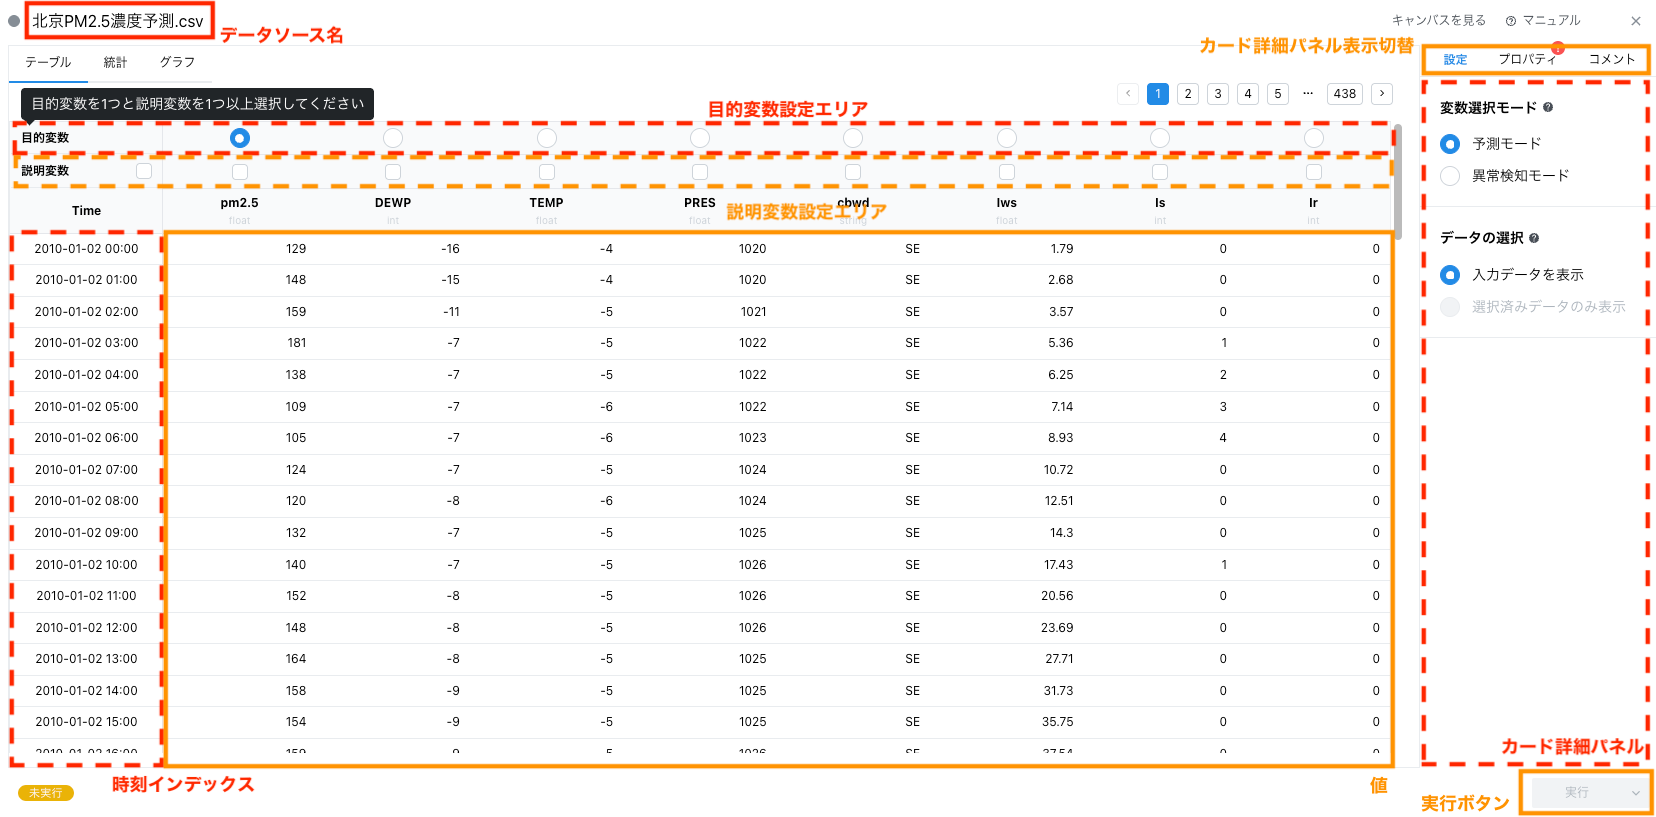Image resolution: width=1656 pixels, height=817 pixels.
Task: Select page 1 in pagination
Action: (x=1158, y=93)
